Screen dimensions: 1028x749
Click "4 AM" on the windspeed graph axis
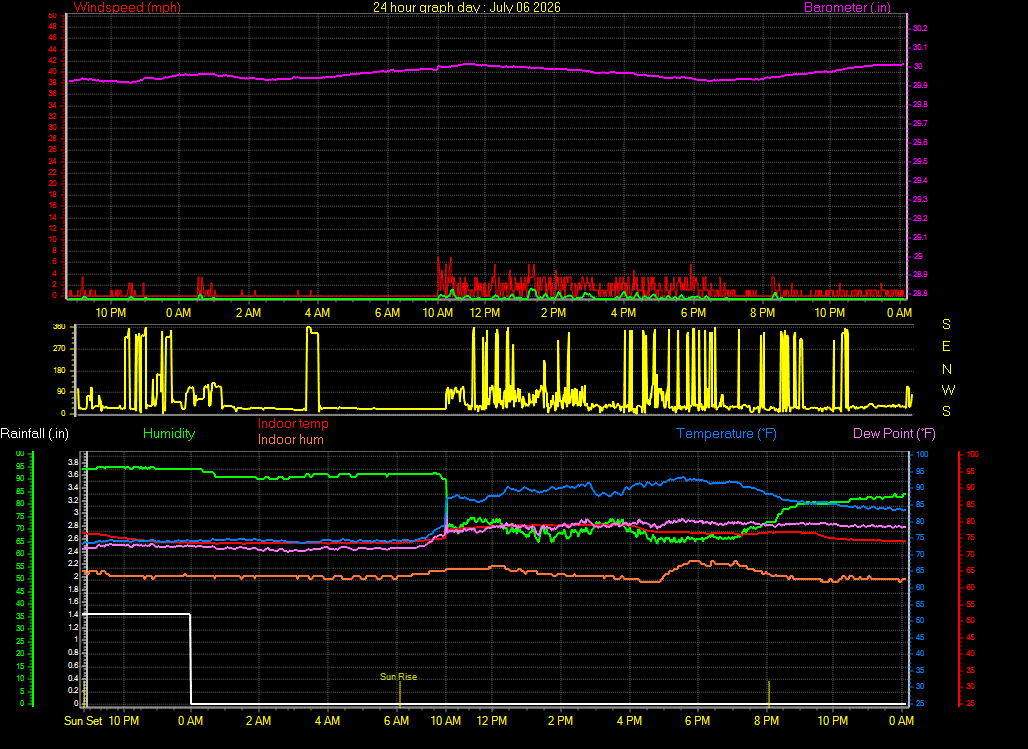(x=317, y=313)
